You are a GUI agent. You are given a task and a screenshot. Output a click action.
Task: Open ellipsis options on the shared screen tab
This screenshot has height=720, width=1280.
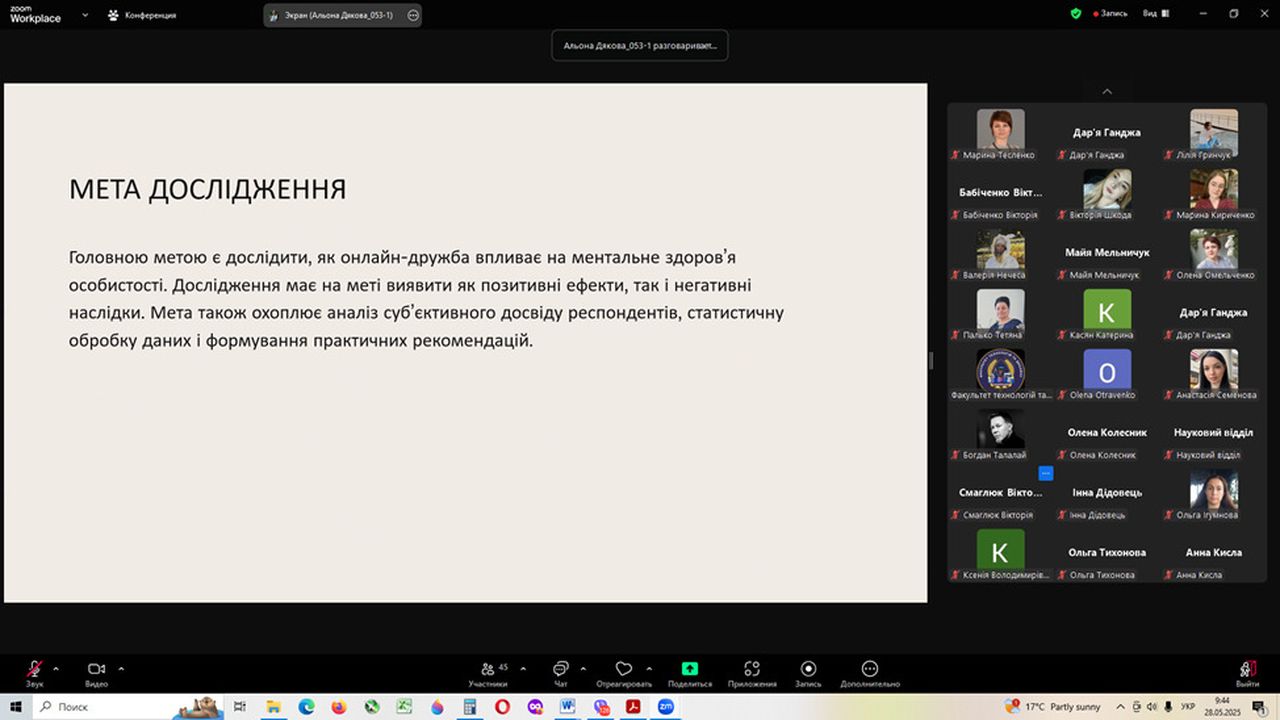tap(413, 15)
